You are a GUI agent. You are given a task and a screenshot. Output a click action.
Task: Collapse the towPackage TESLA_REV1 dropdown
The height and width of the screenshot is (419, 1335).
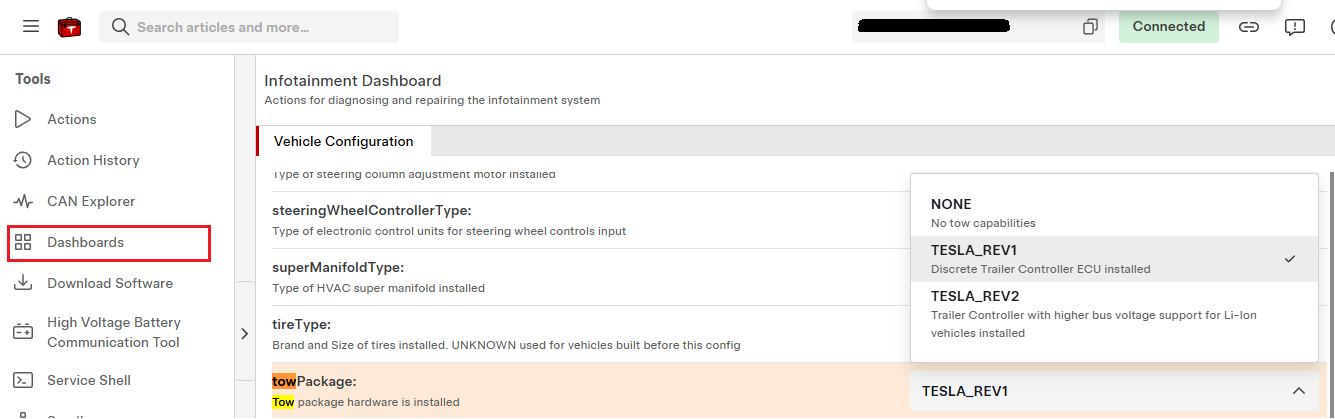point(1114,391)
